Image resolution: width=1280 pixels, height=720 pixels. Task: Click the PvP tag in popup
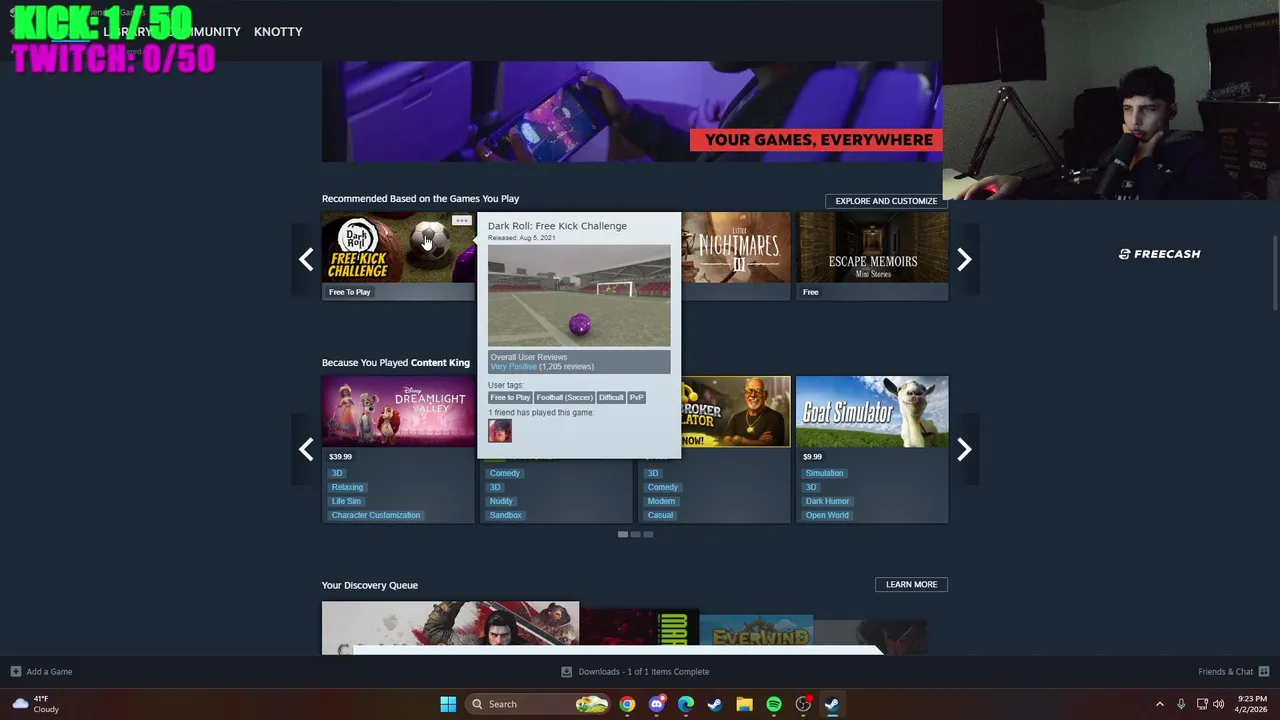(636, 398)
